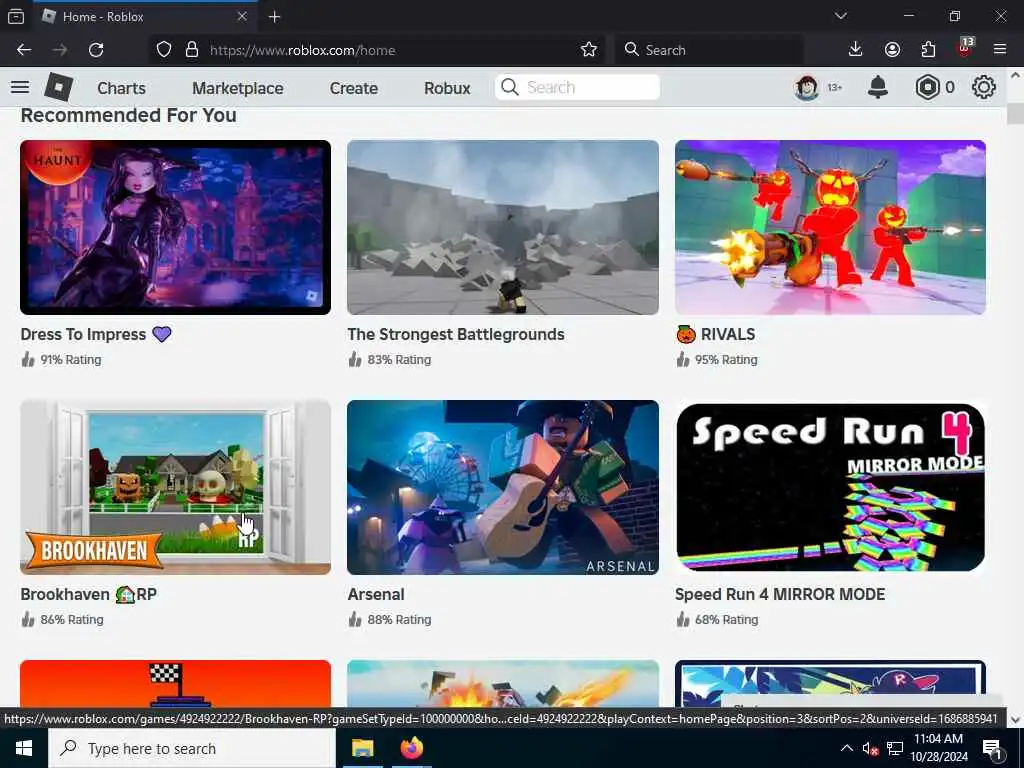Open File Explorer from taskbar
This screenshot has height=768, width=1024.
[x=362, y=748]
